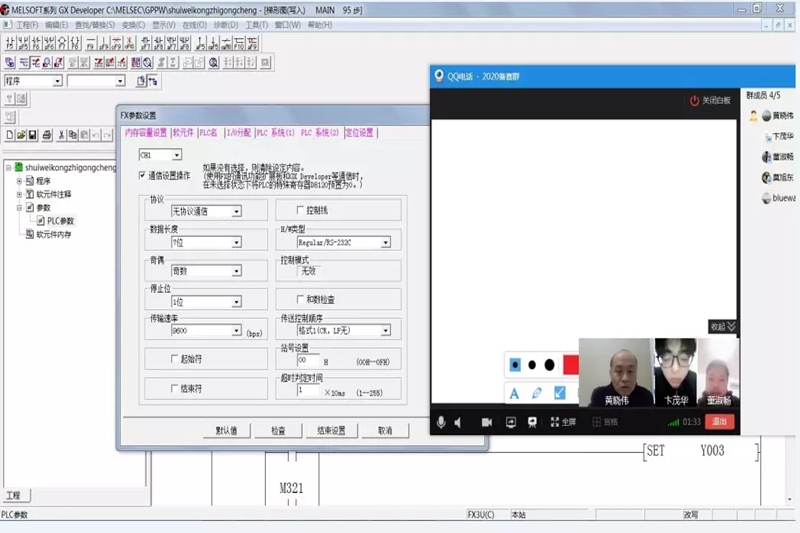This screenshot has height=533, width=800.
Task: Click the F9 horizontal line toolbar icon
Action: pos(91,43)
